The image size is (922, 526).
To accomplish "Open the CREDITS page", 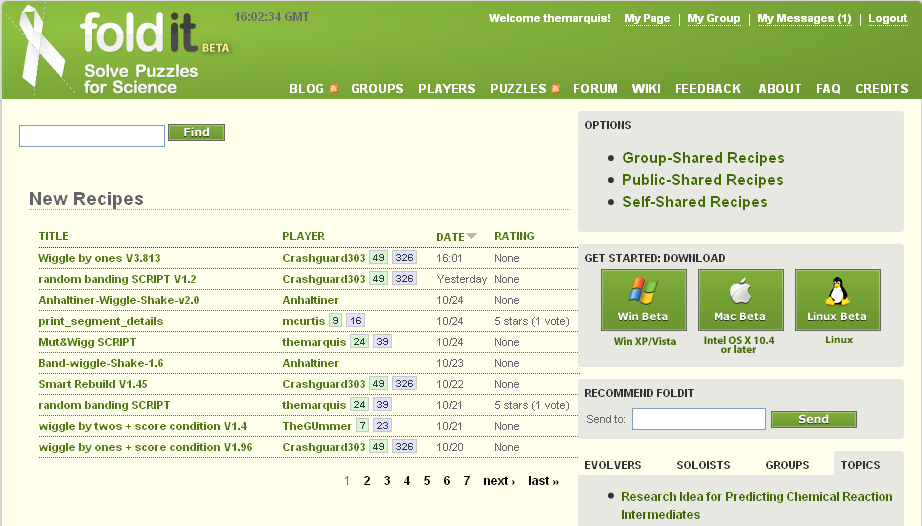I will click(x=882, y=89).
